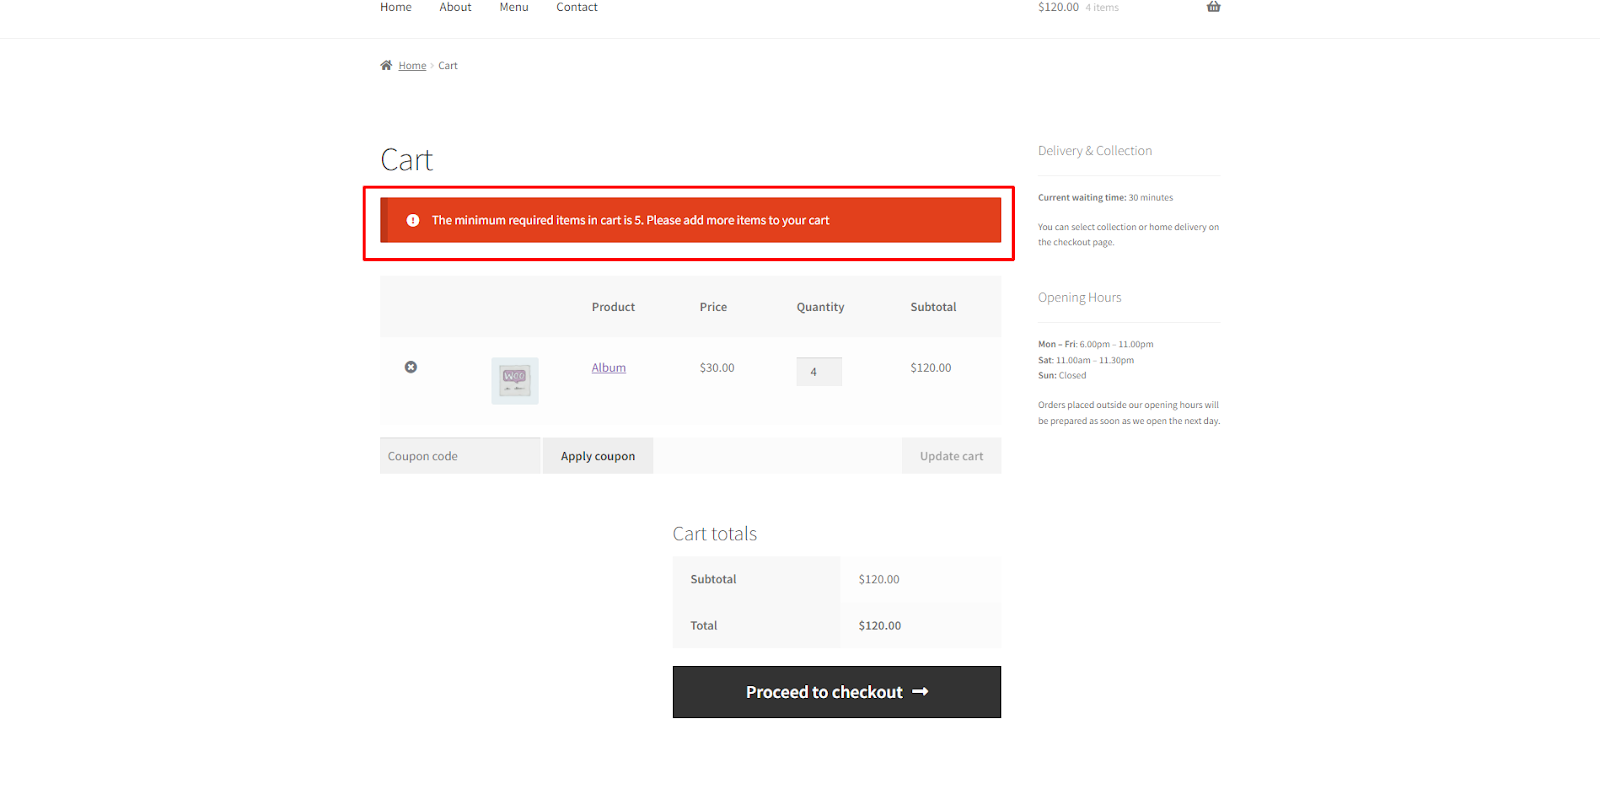Click the Cart totals heading
The height and width of the screenshot is (789, 1600).
pyautogui.click(x=715, y=534)
